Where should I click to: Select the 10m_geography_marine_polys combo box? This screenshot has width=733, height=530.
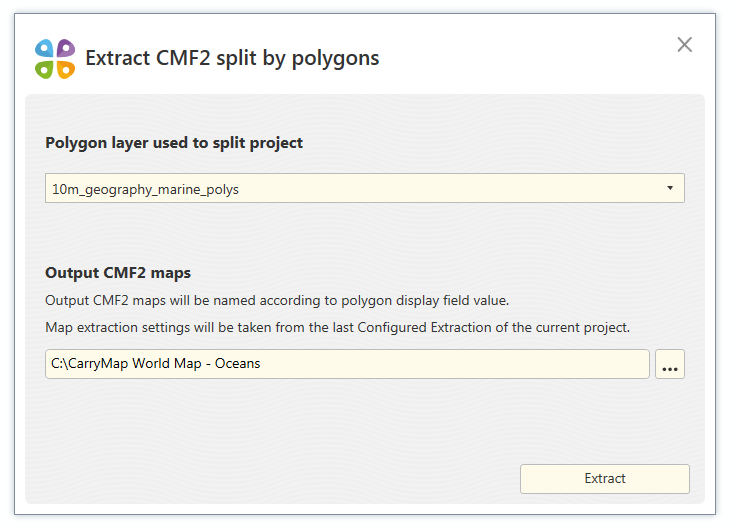(365, 188)
